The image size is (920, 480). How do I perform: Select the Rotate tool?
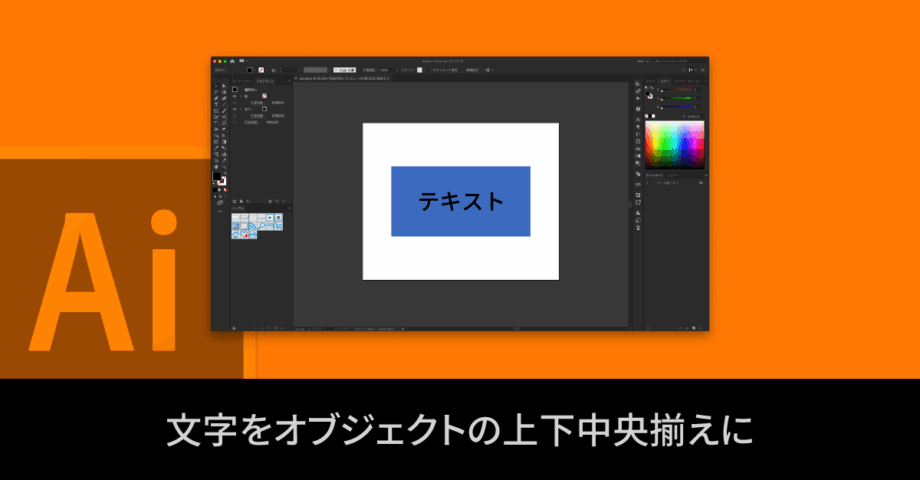[x=216, y=123]
